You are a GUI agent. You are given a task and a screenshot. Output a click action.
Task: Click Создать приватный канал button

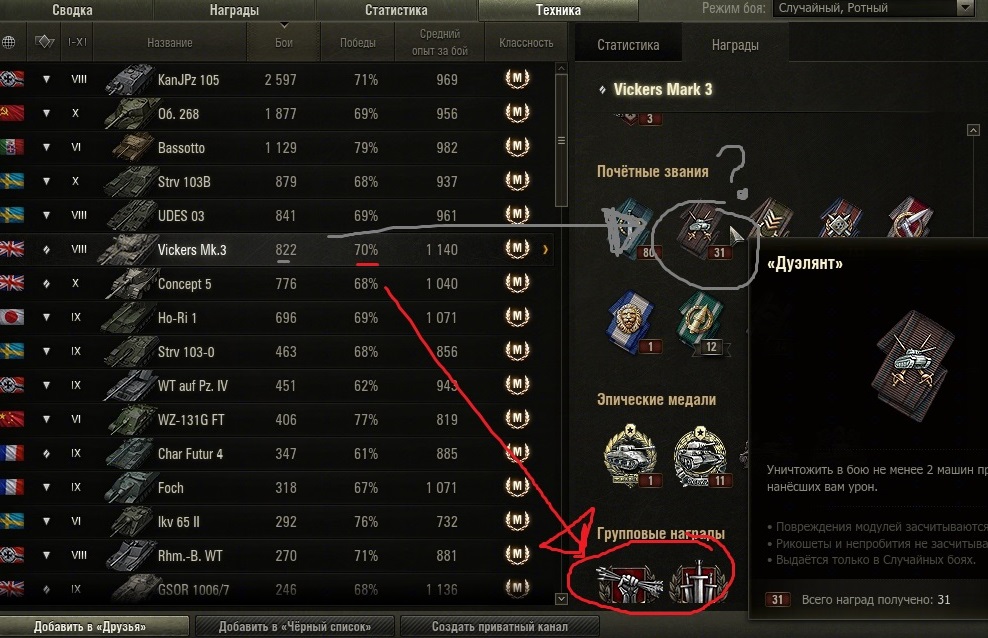click(x=500, y=627)
